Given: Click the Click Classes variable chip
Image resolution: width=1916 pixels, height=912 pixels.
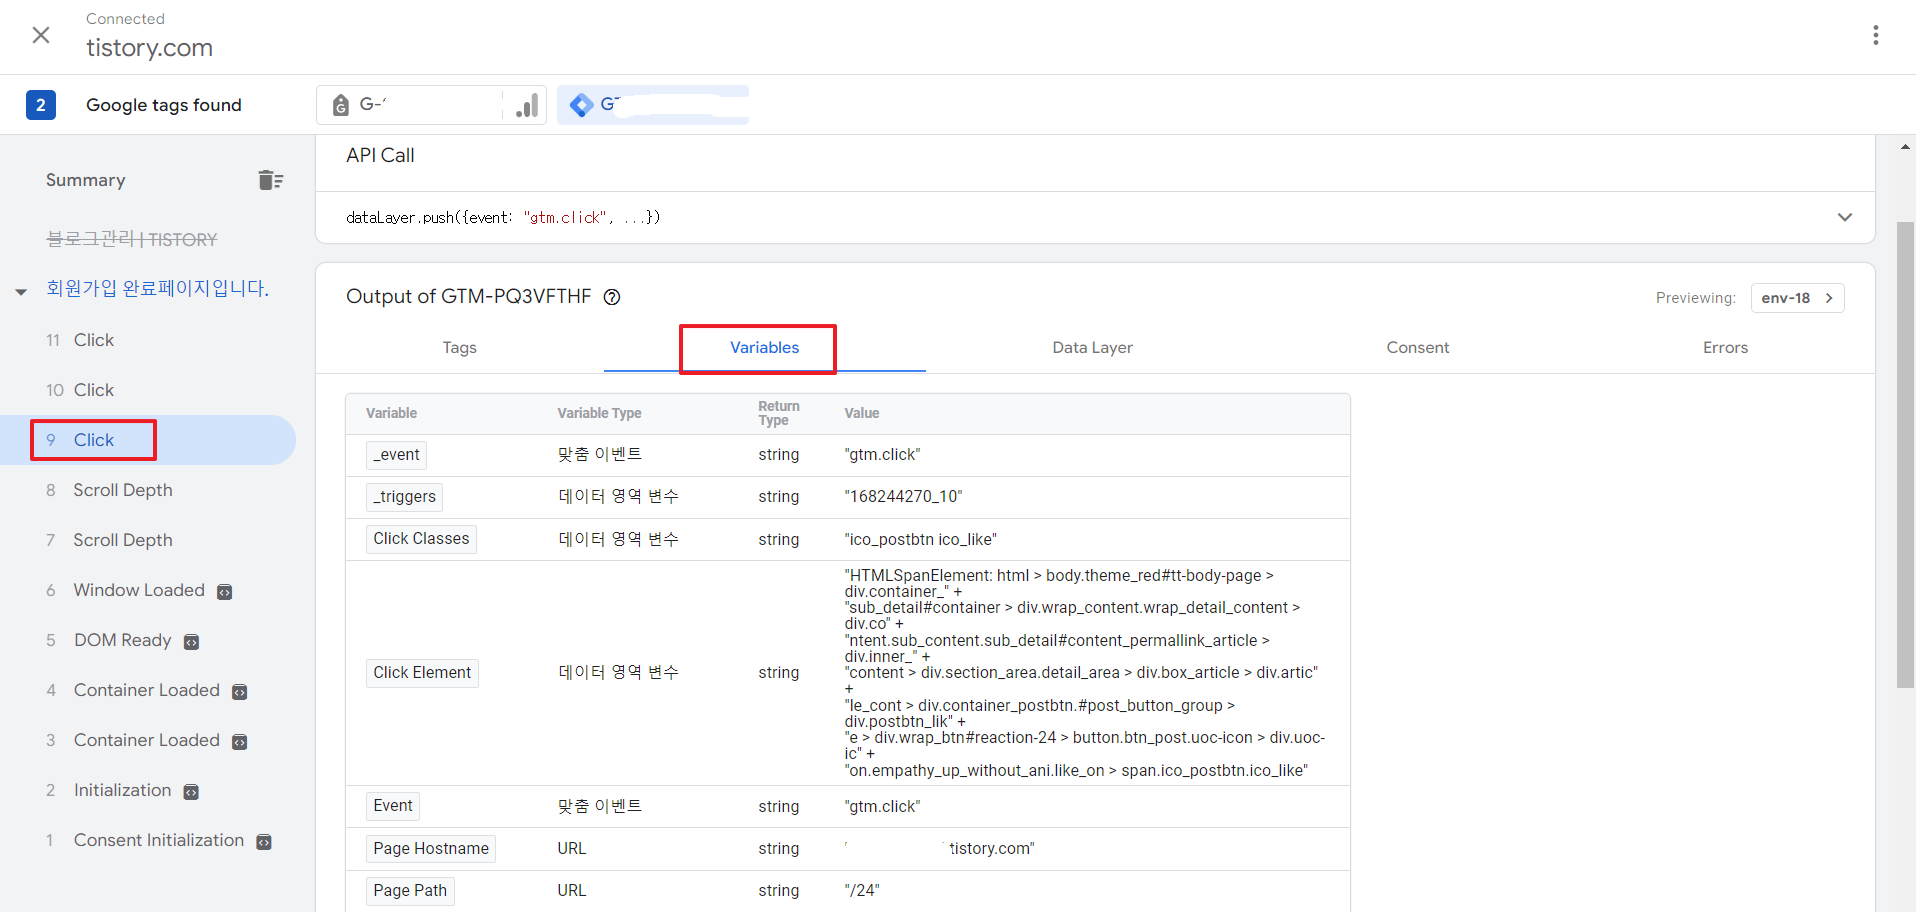Looking at the screenshot, I should [421, 539].
